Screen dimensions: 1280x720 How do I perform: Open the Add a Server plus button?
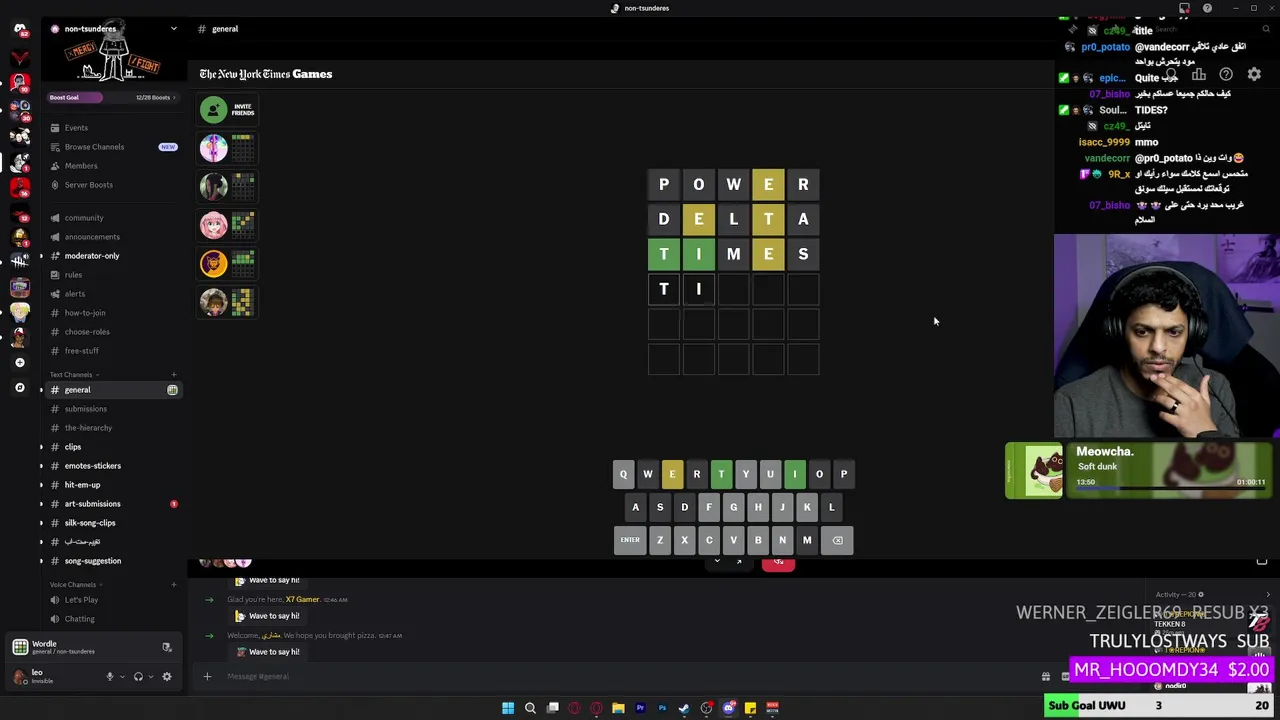pyautogui.click(x=19, y=362)
